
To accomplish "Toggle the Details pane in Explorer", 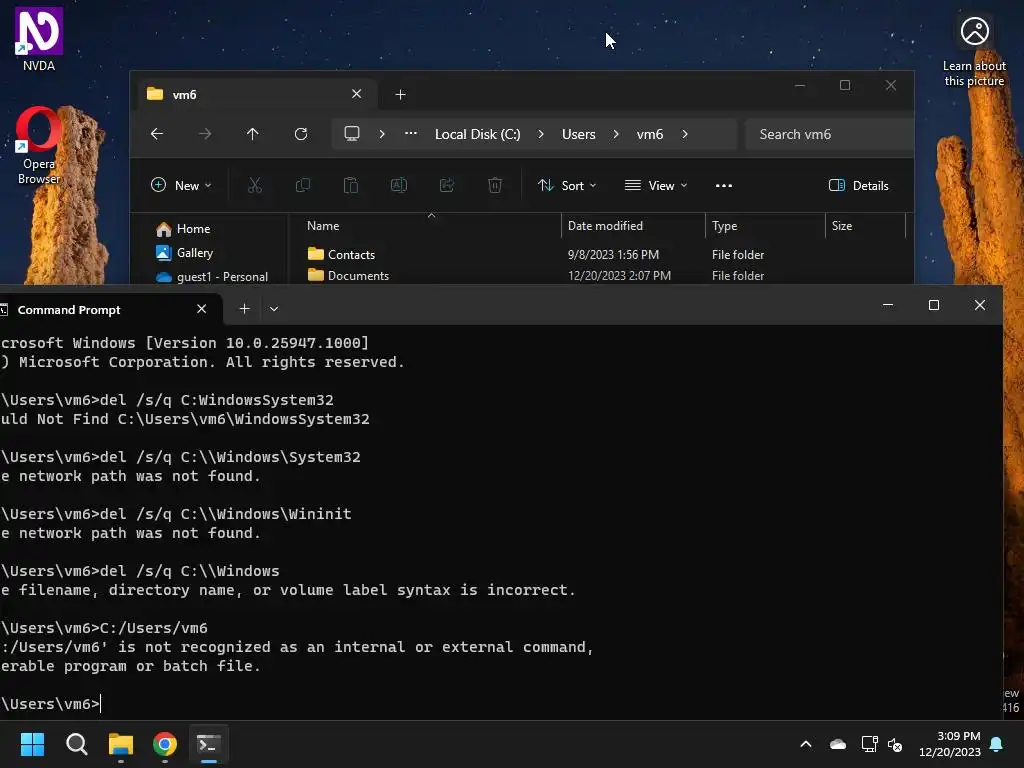I will click(858, 185).
